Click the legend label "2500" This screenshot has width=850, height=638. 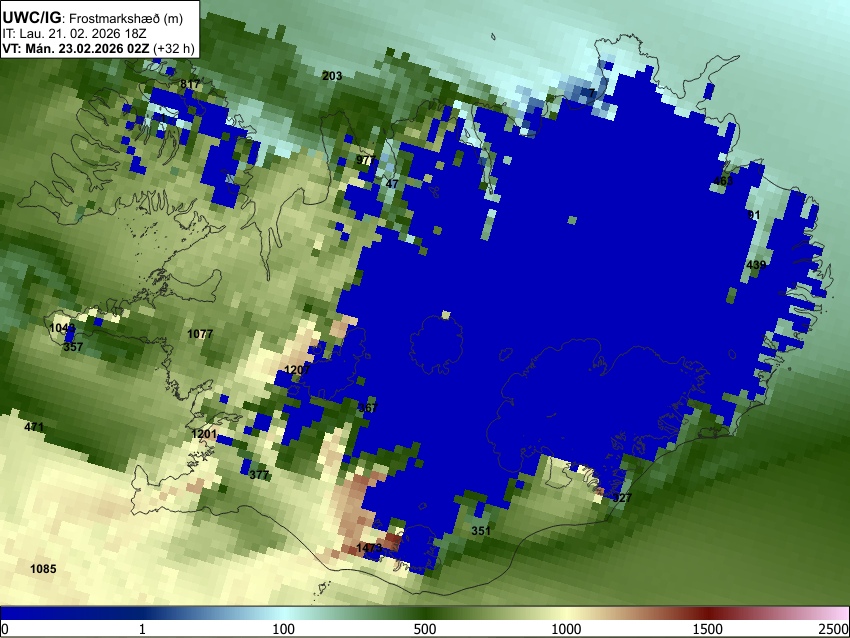click(834, 629)
